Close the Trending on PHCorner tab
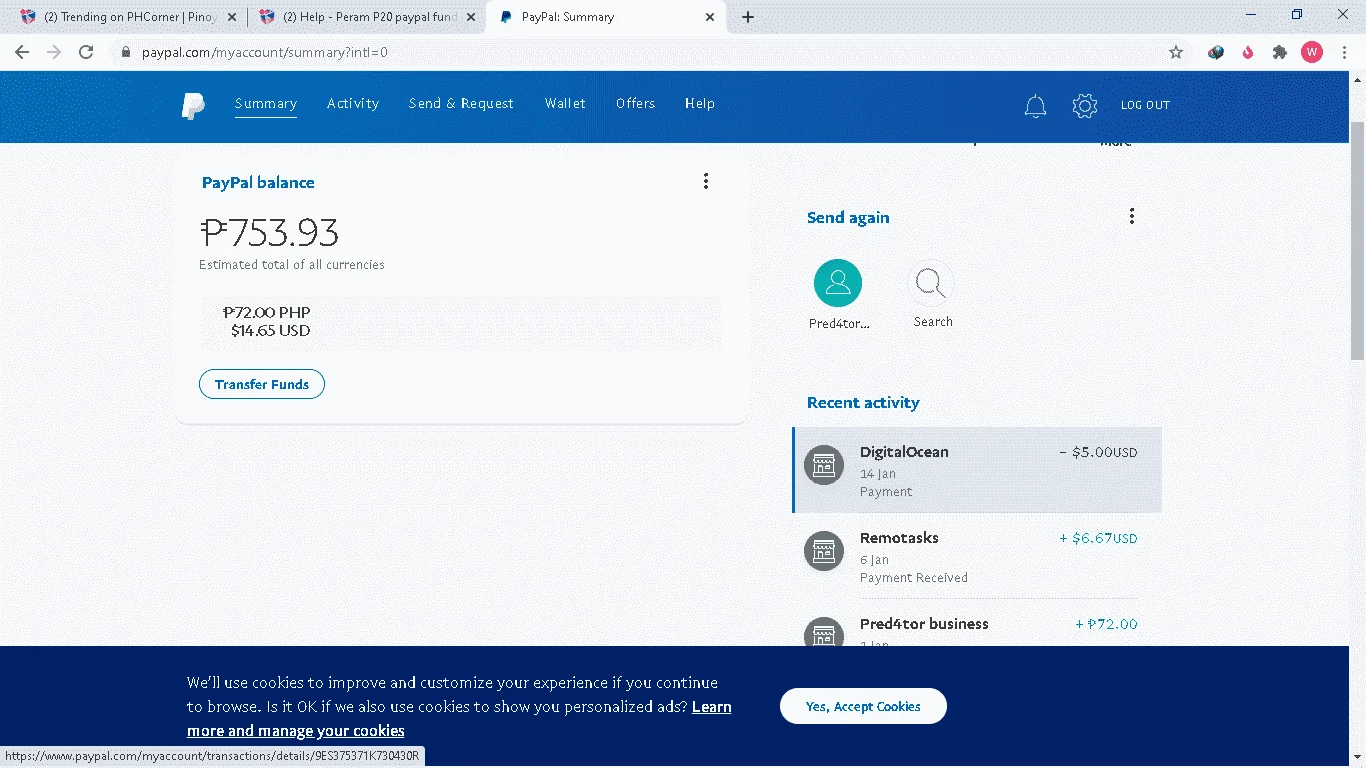This screenshot has width=1366, height=768. 232,17
